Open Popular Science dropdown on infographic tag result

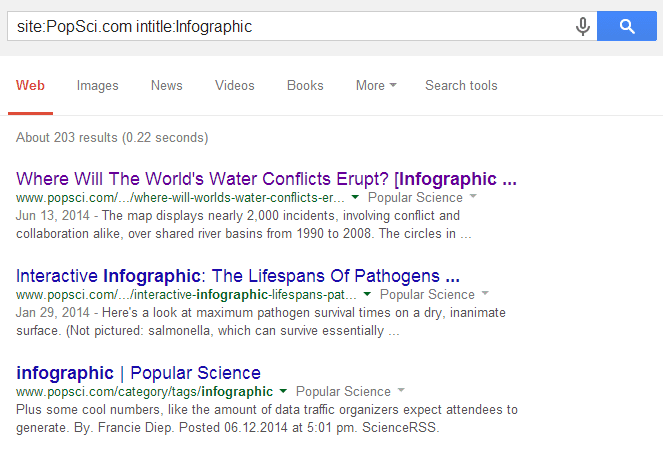tap(350, 391)
